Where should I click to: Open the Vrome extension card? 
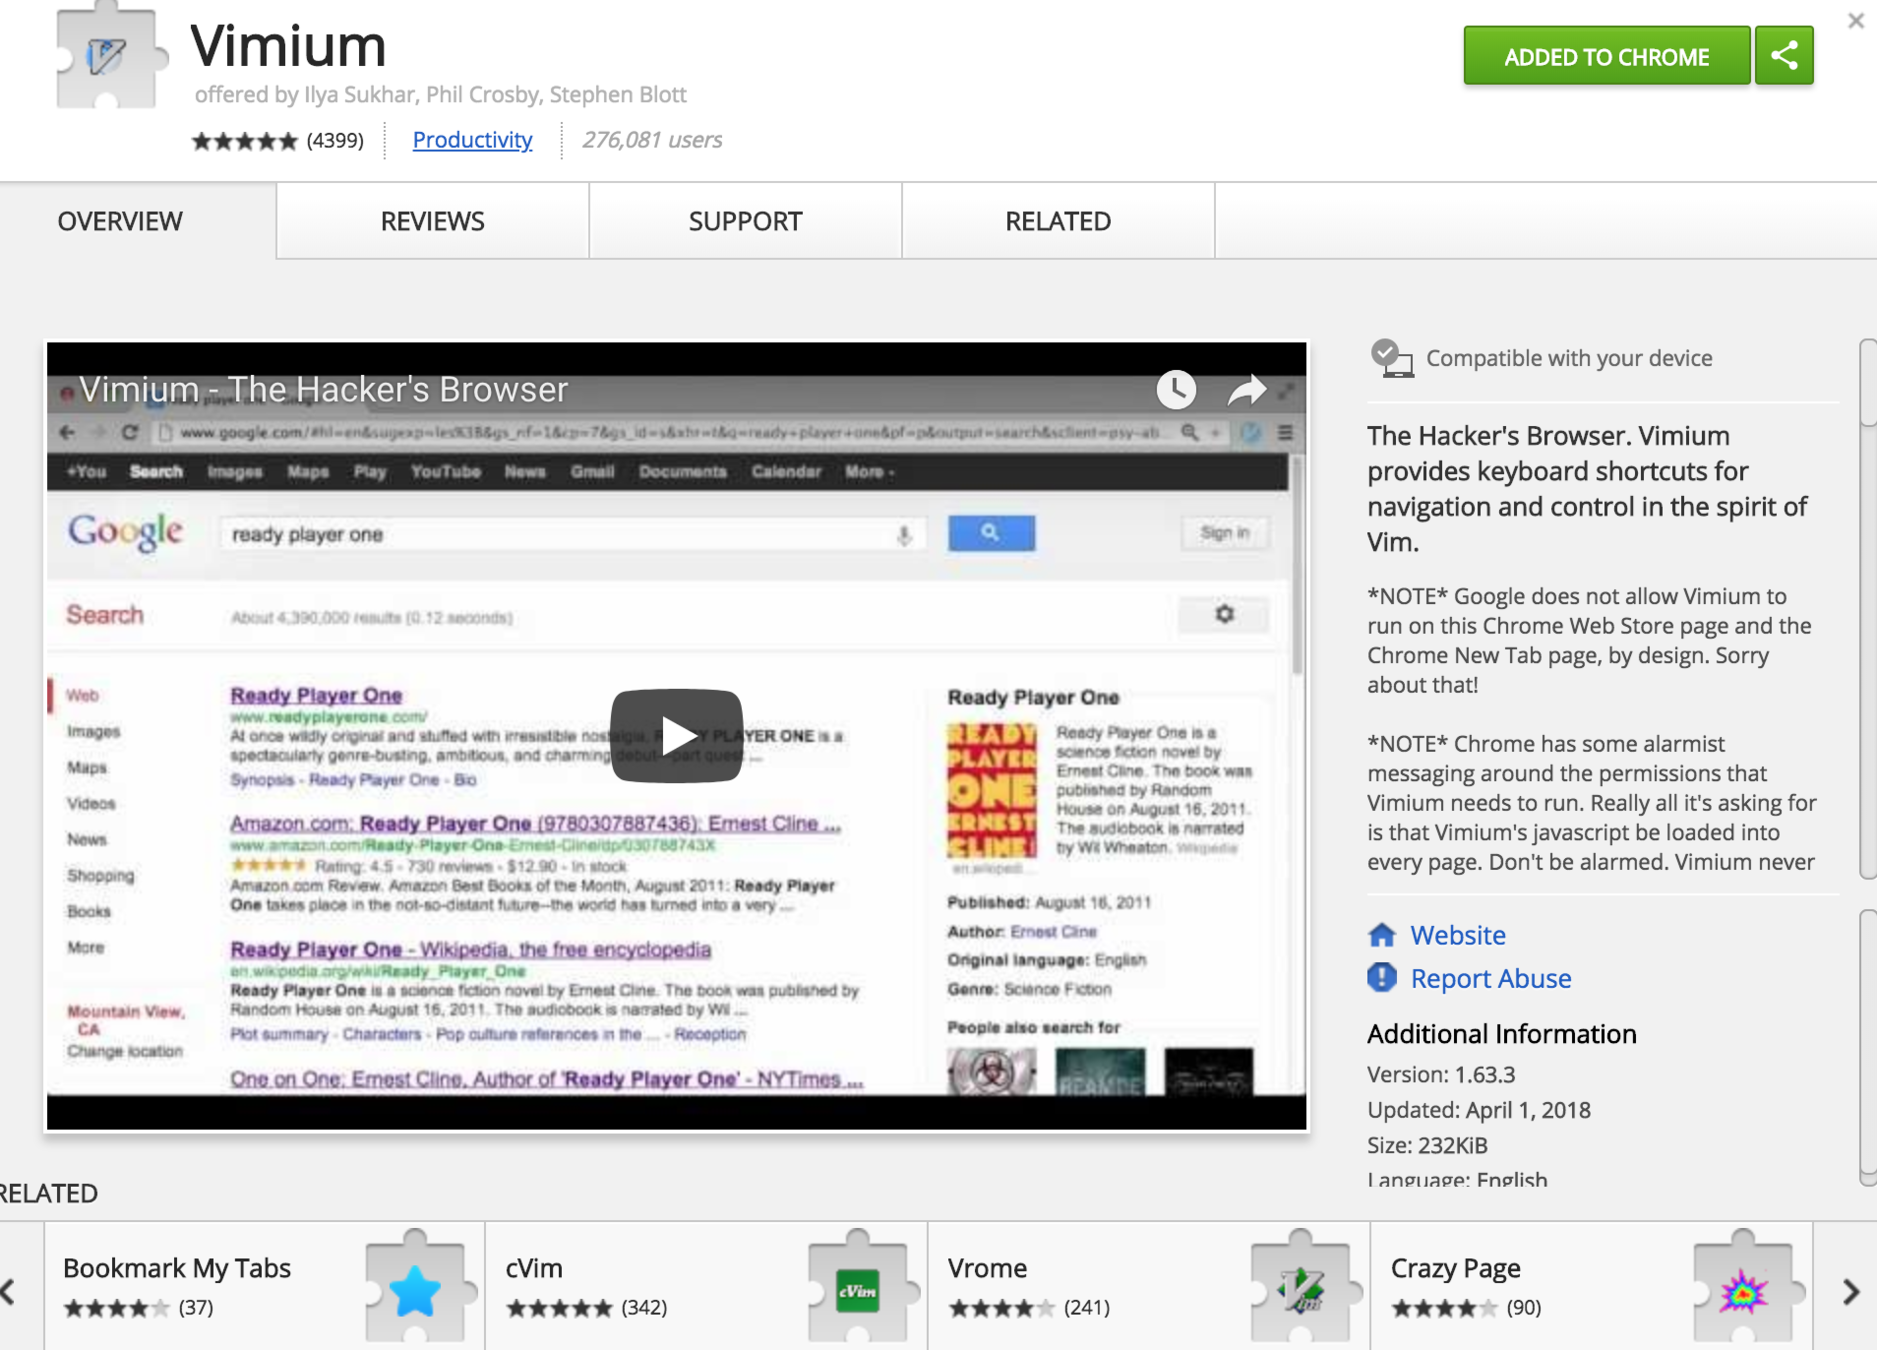tap(1149, 1286)
